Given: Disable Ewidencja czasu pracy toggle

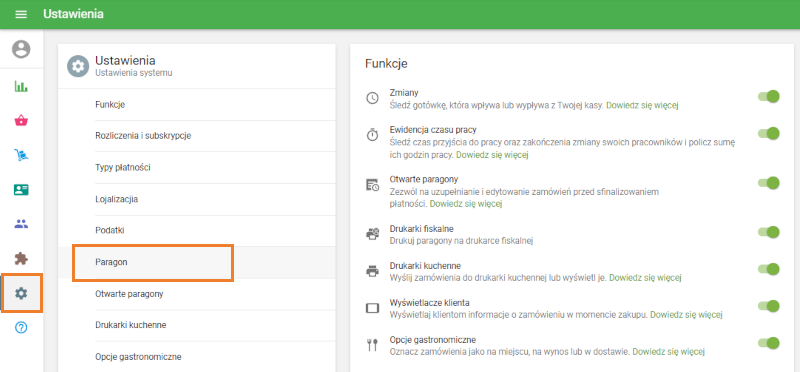Looking at the screenshot, I should click(x=769, y=134).
